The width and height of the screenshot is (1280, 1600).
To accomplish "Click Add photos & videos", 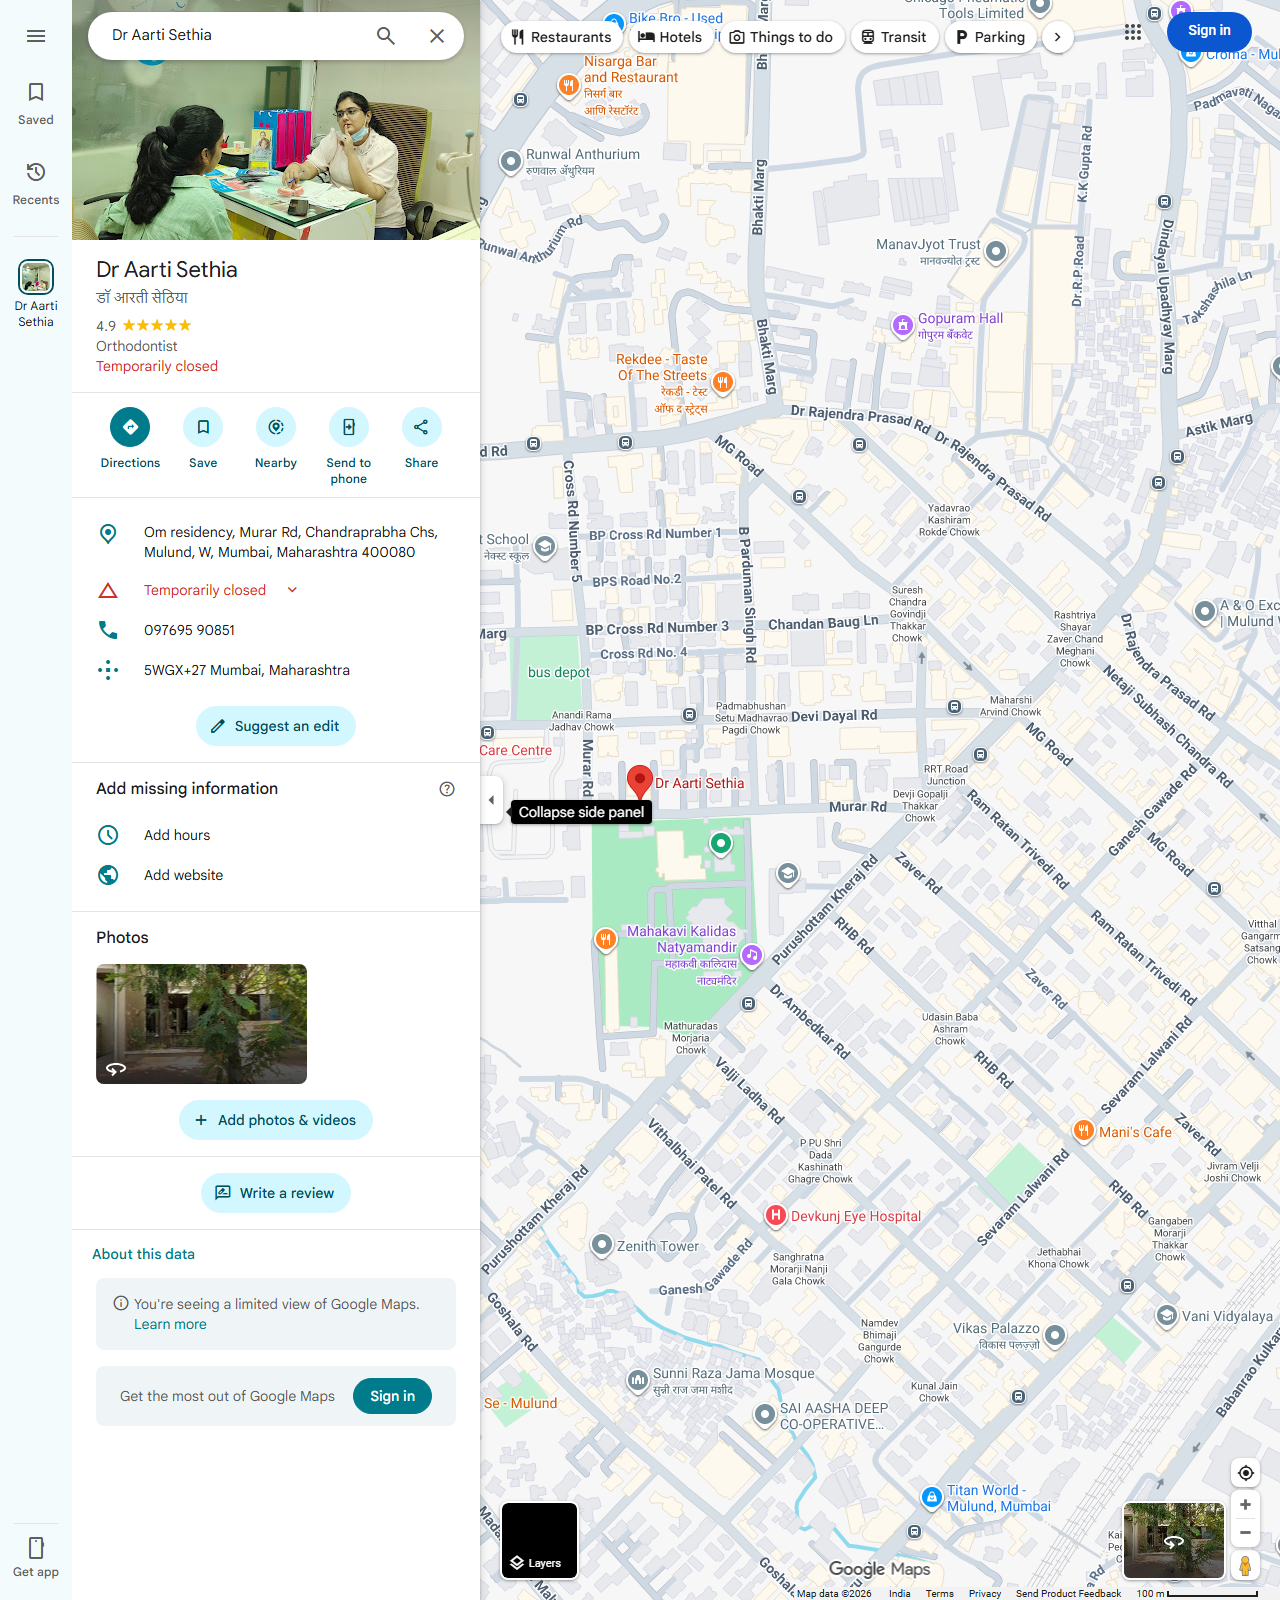I will tap(276, 1120).
